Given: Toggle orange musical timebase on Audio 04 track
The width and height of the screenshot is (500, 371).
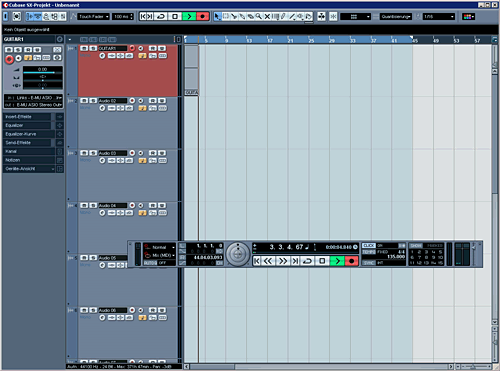Looking at the screenshot, I should (143, 213).
